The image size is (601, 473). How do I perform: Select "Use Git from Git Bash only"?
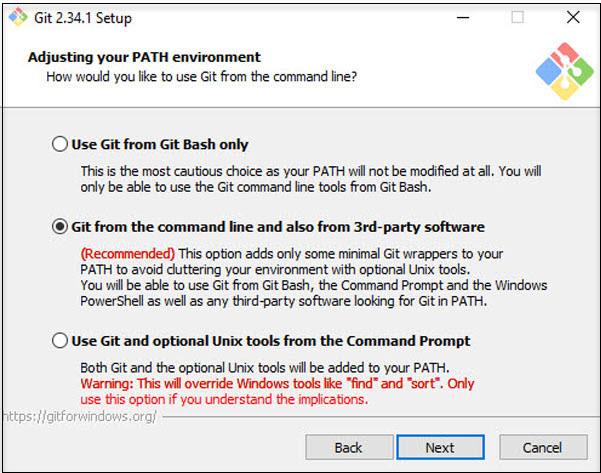pos(60,145)
